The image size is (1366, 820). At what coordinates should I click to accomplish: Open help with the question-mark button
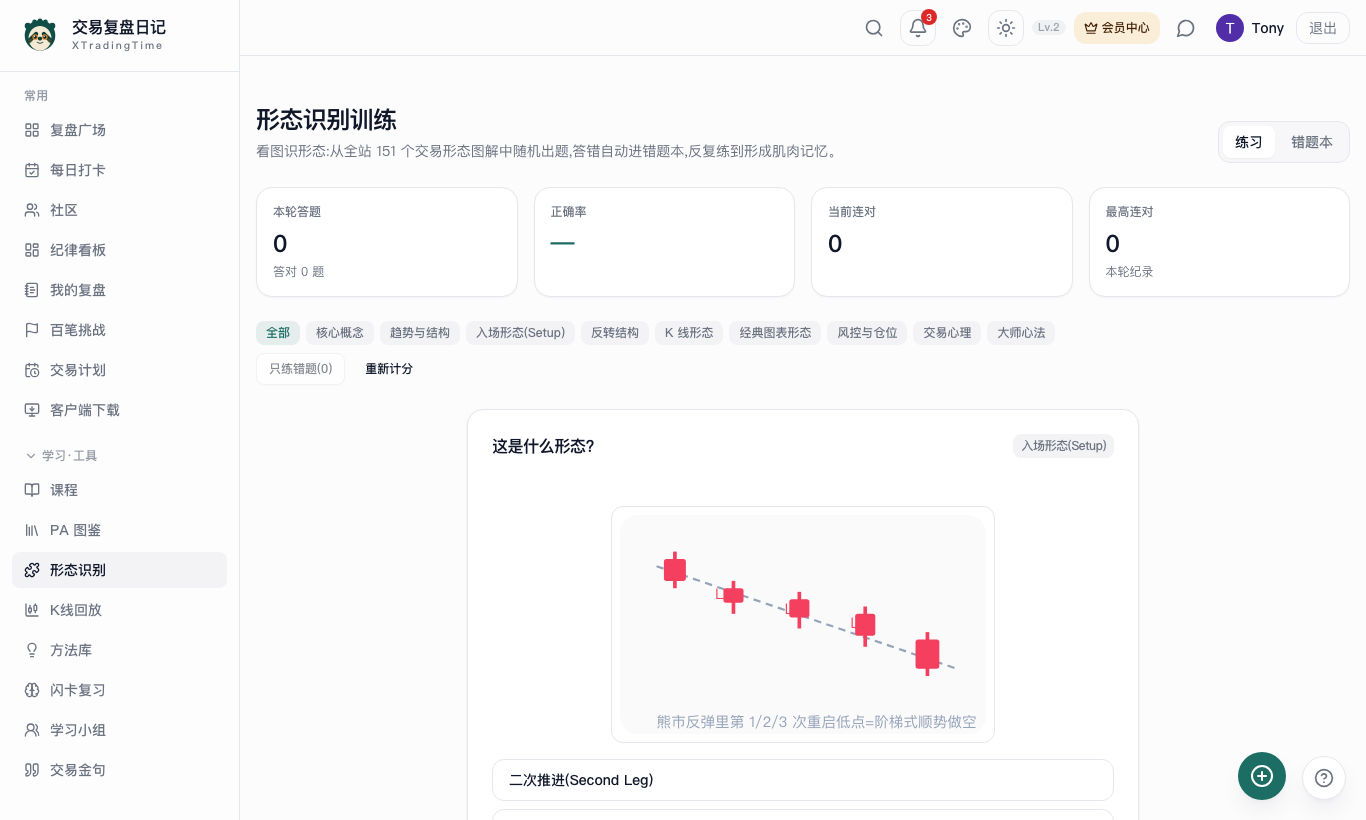click(1324, 777)
